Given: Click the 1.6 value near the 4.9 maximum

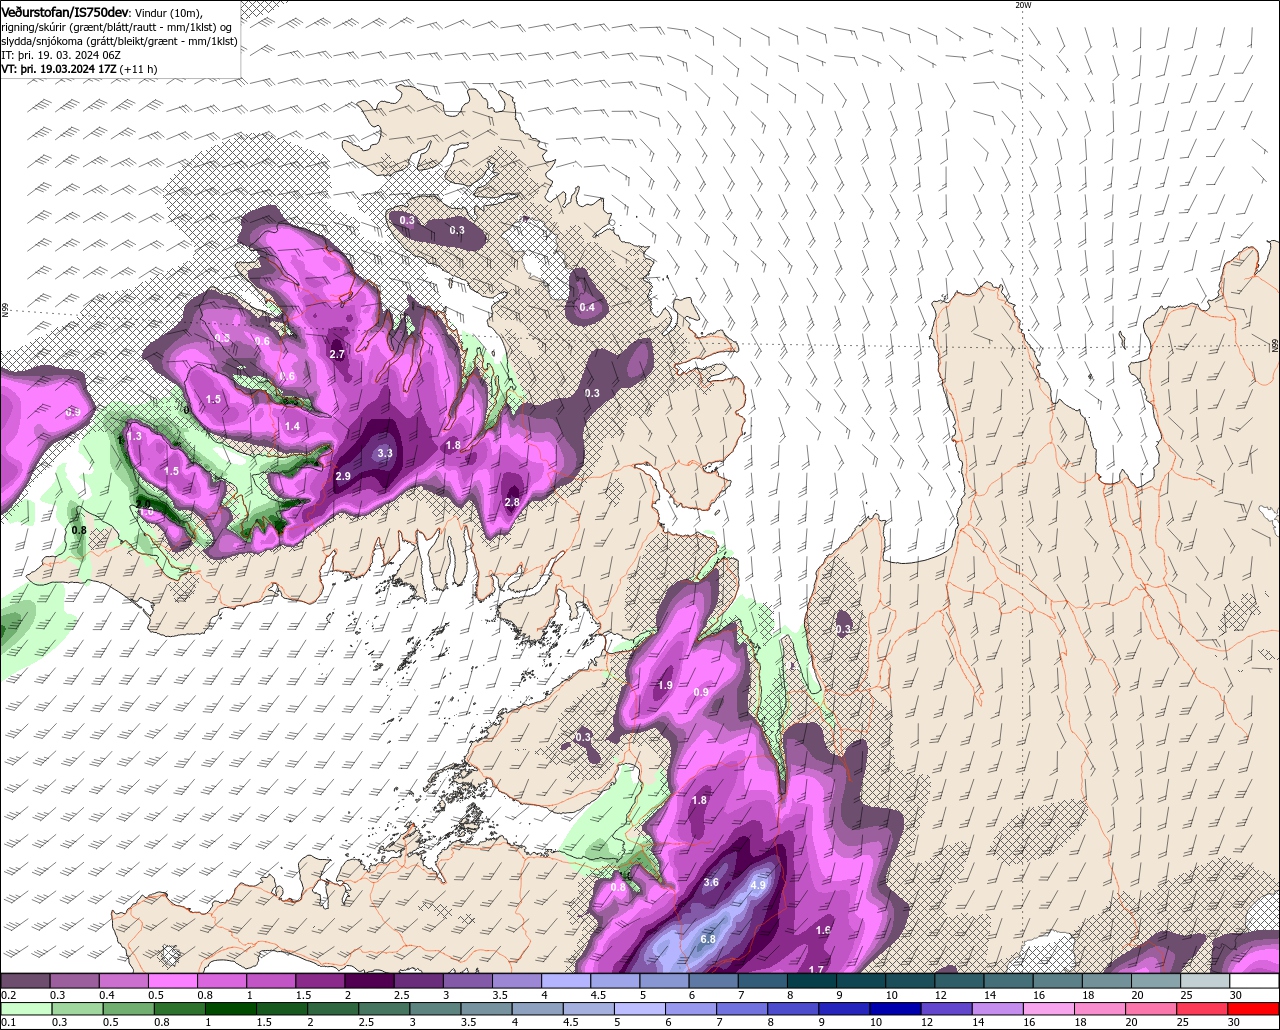Looking at the screenshot, I should pos(823,930).
